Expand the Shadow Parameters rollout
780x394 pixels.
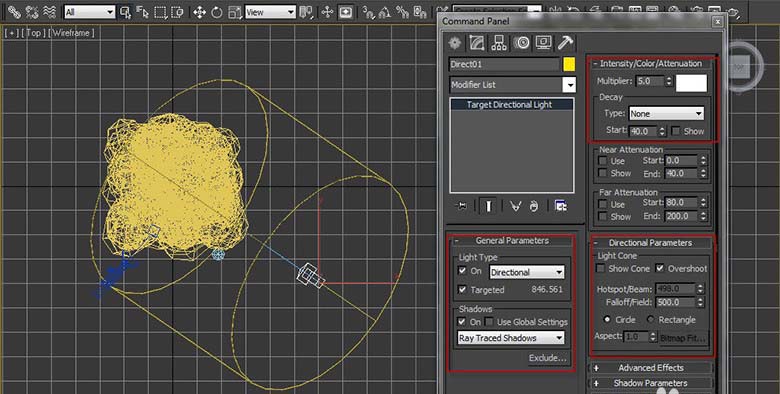[651, 383]
